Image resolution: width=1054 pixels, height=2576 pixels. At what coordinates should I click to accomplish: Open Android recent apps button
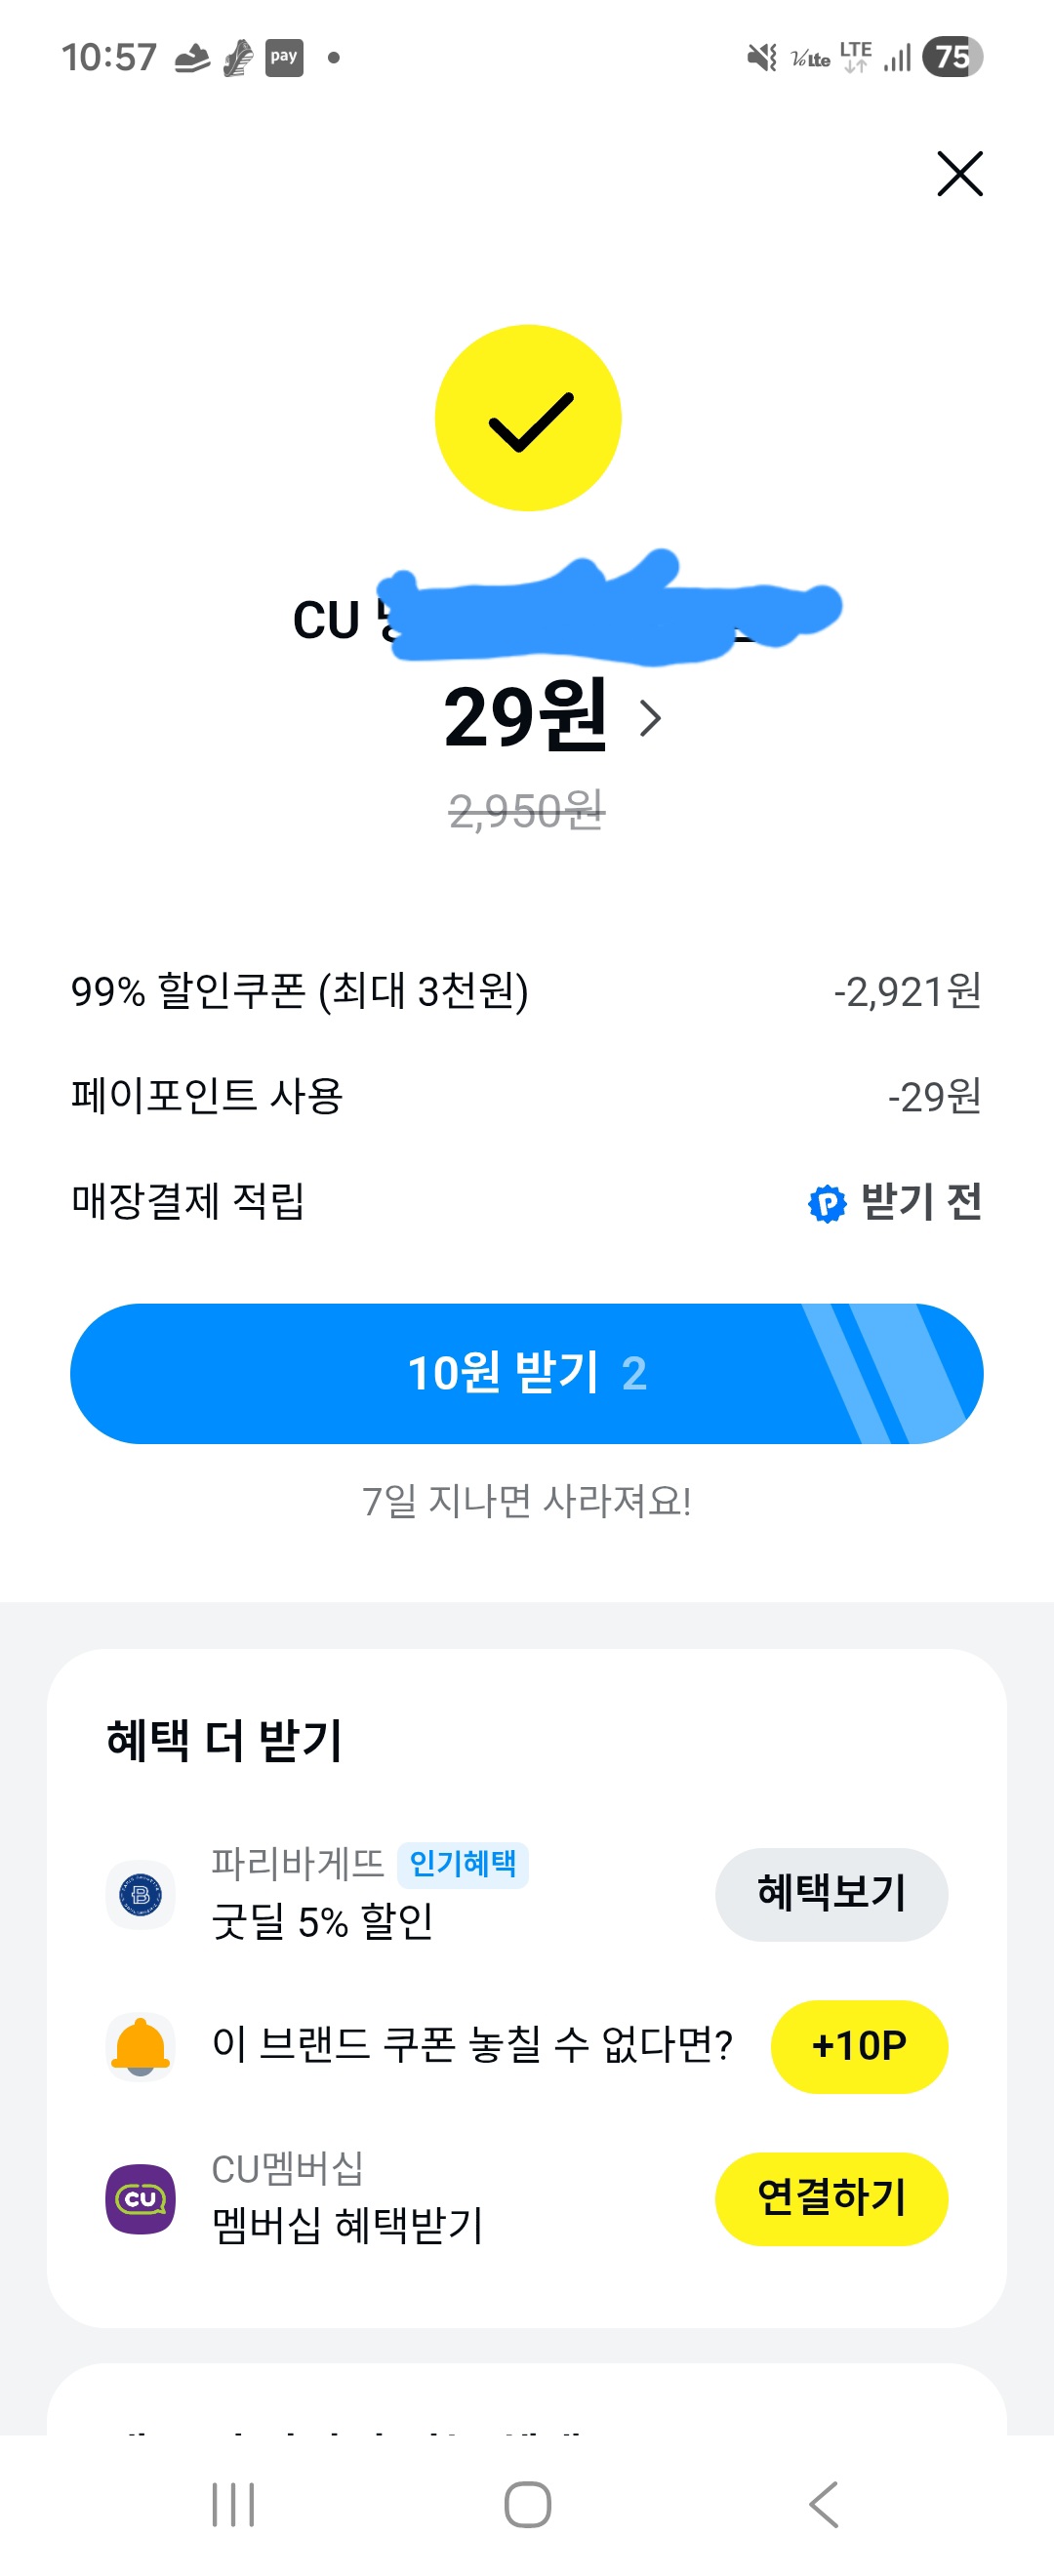click(x=233, y=2504)
